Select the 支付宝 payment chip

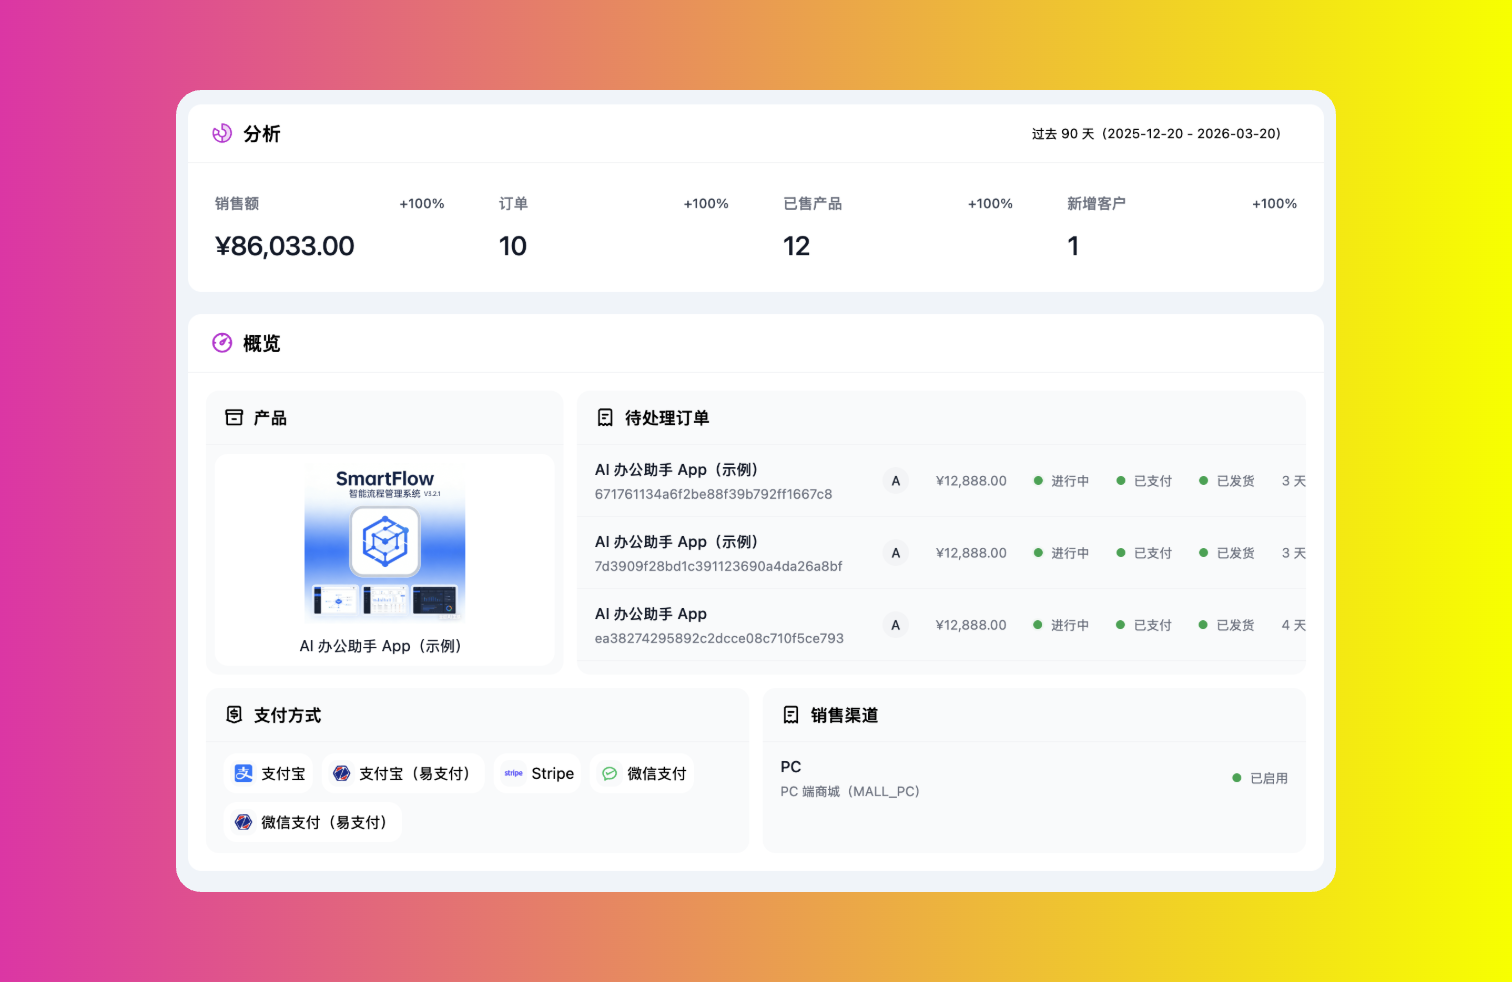(x=269, y=773)
